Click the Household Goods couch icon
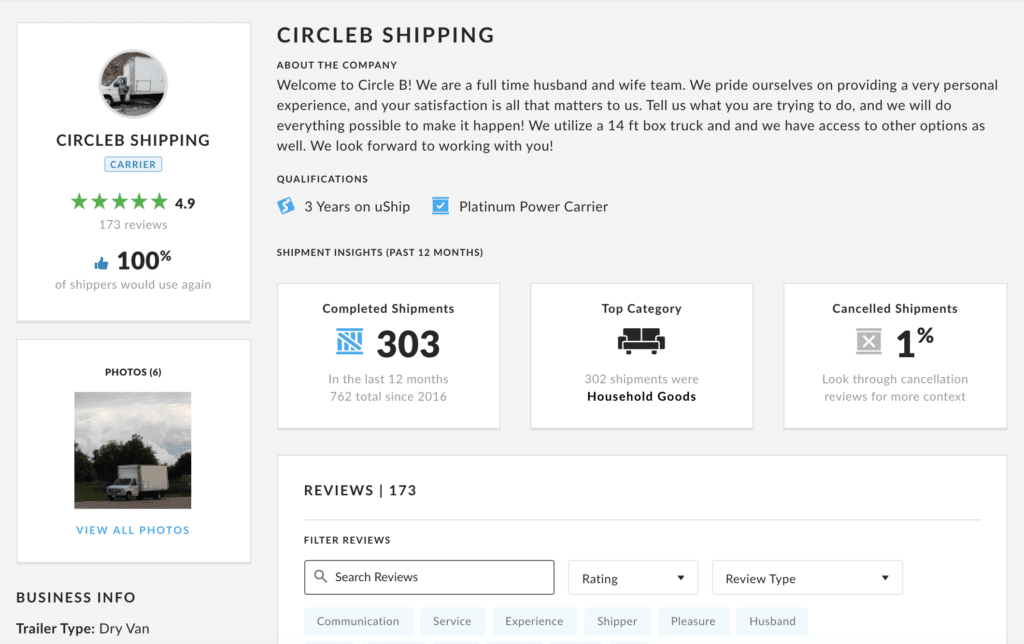1024x644 pixels. (641, 342)
